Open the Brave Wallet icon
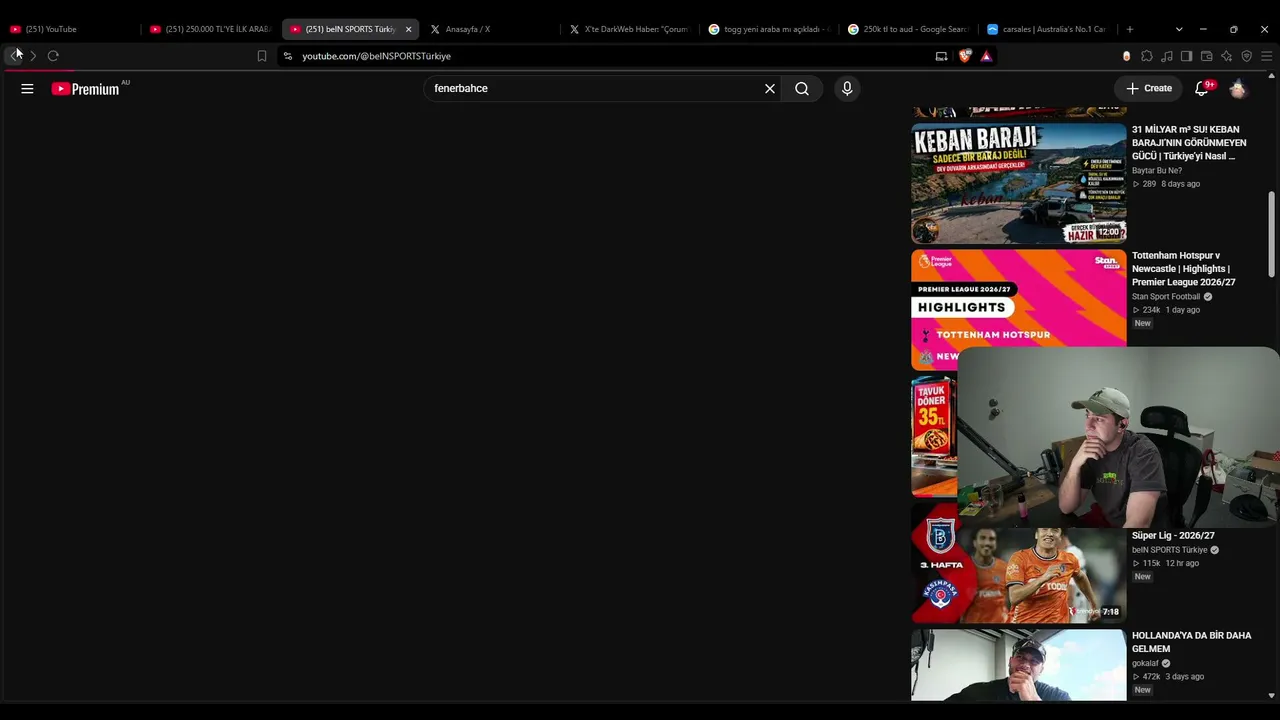 point(1206,56)
